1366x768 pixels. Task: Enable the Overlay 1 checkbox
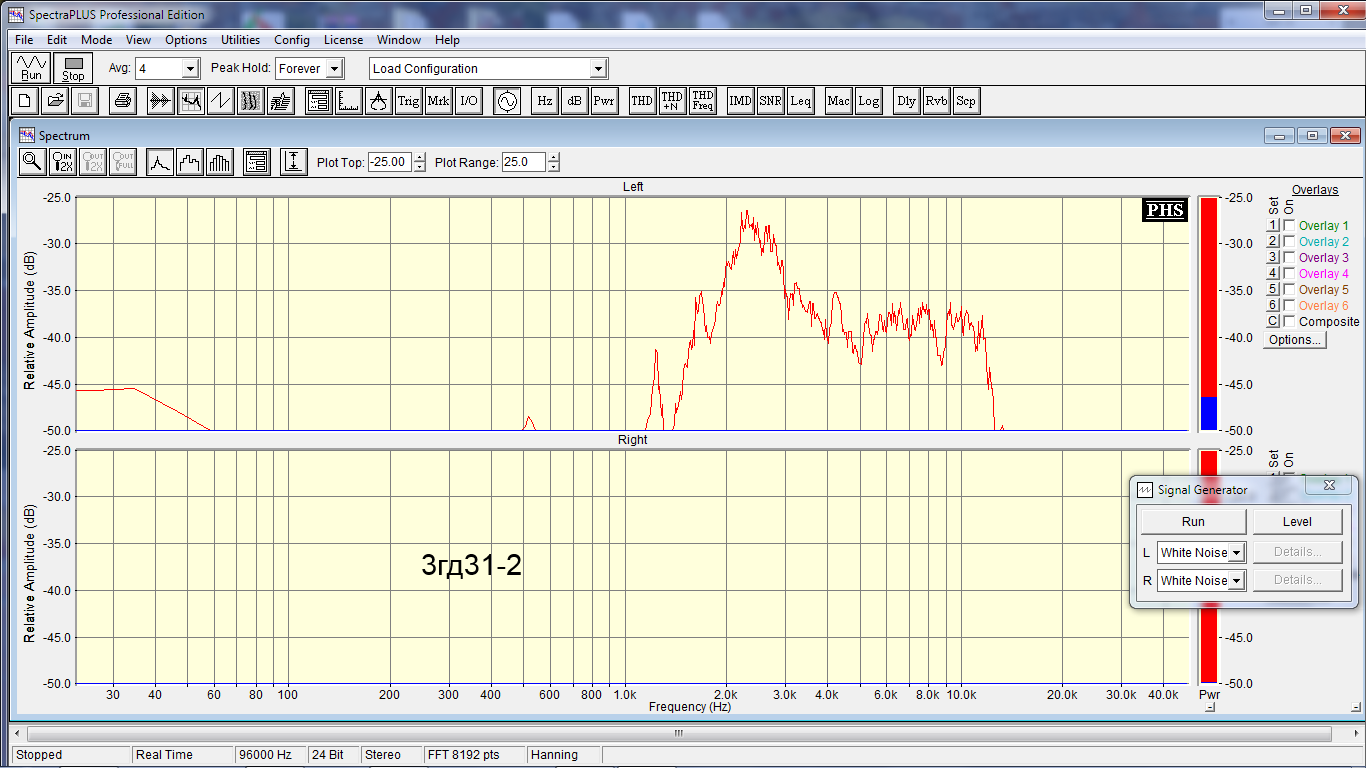1289,226
